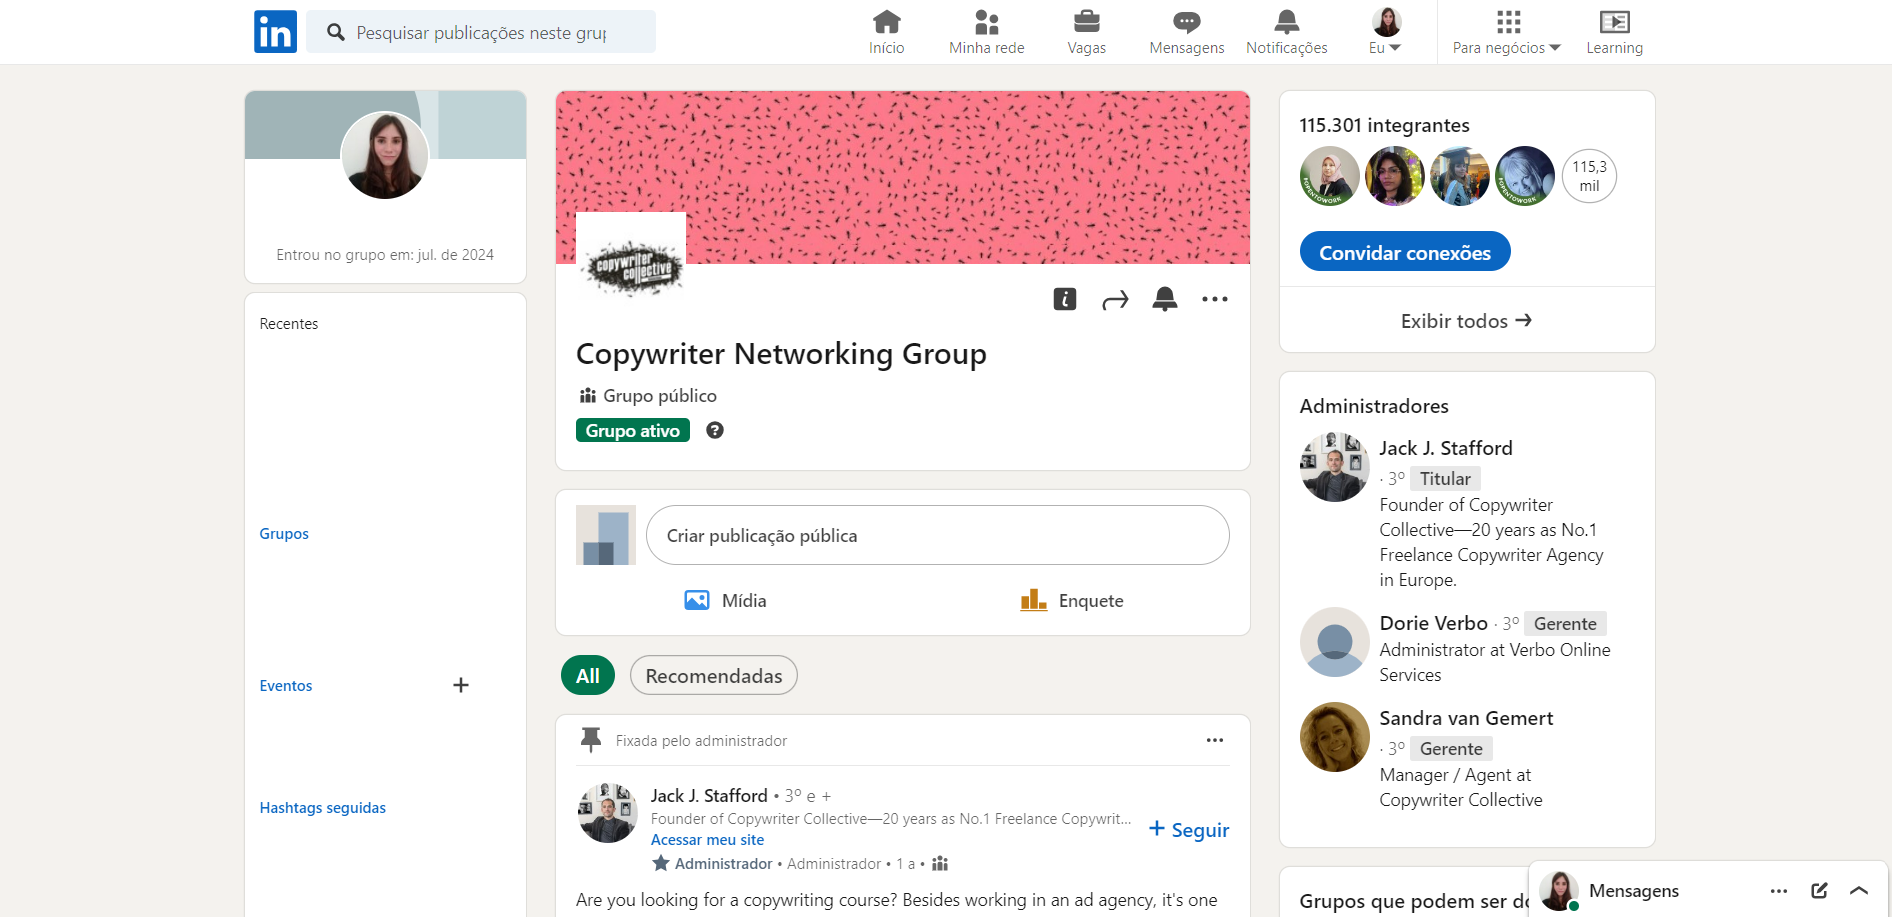This screenshot has height=917, width=1892.
Task: Open the LinkedIn home logo
Action: point(275,32)
